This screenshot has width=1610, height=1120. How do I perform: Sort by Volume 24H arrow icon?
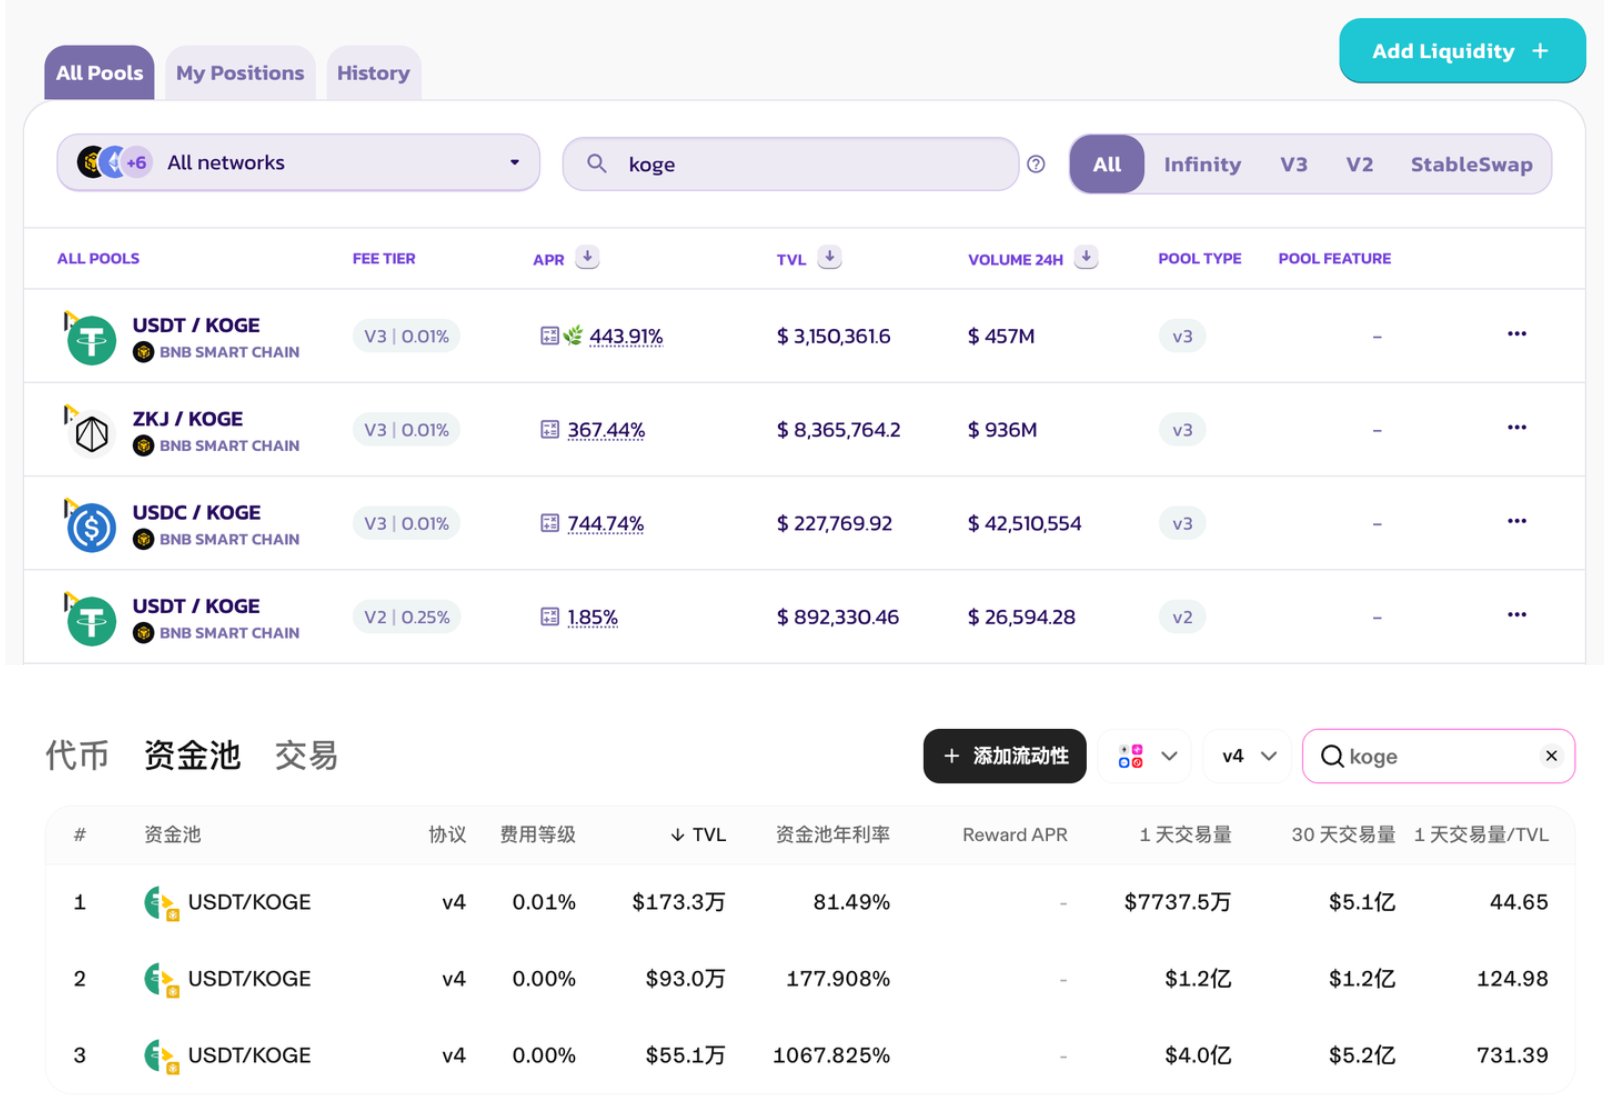pyautogui.click(x=1086, y=257)
